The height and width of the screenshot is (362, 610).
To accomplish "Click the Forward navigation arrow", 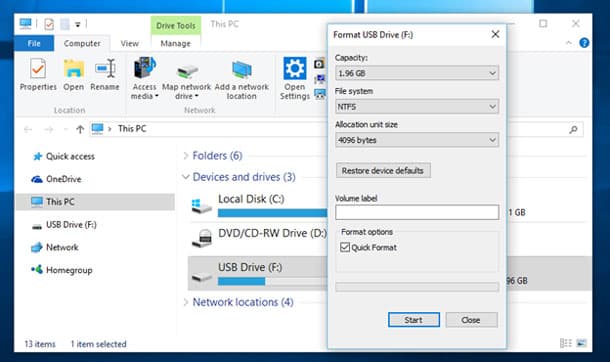I will 49,129.
